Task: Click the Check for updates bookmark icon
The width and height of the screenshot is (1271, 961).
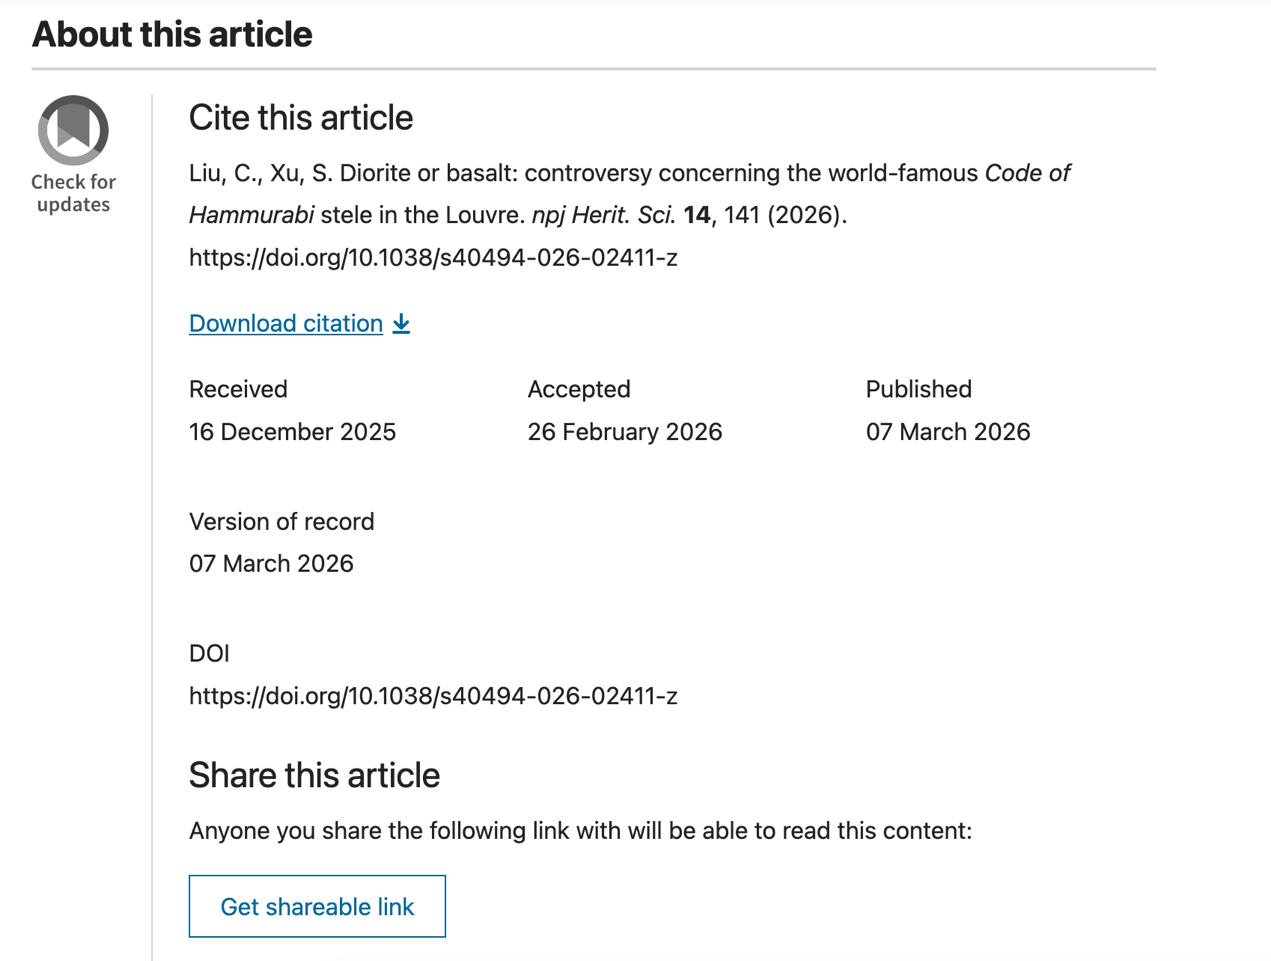Action: coord(73,130)
